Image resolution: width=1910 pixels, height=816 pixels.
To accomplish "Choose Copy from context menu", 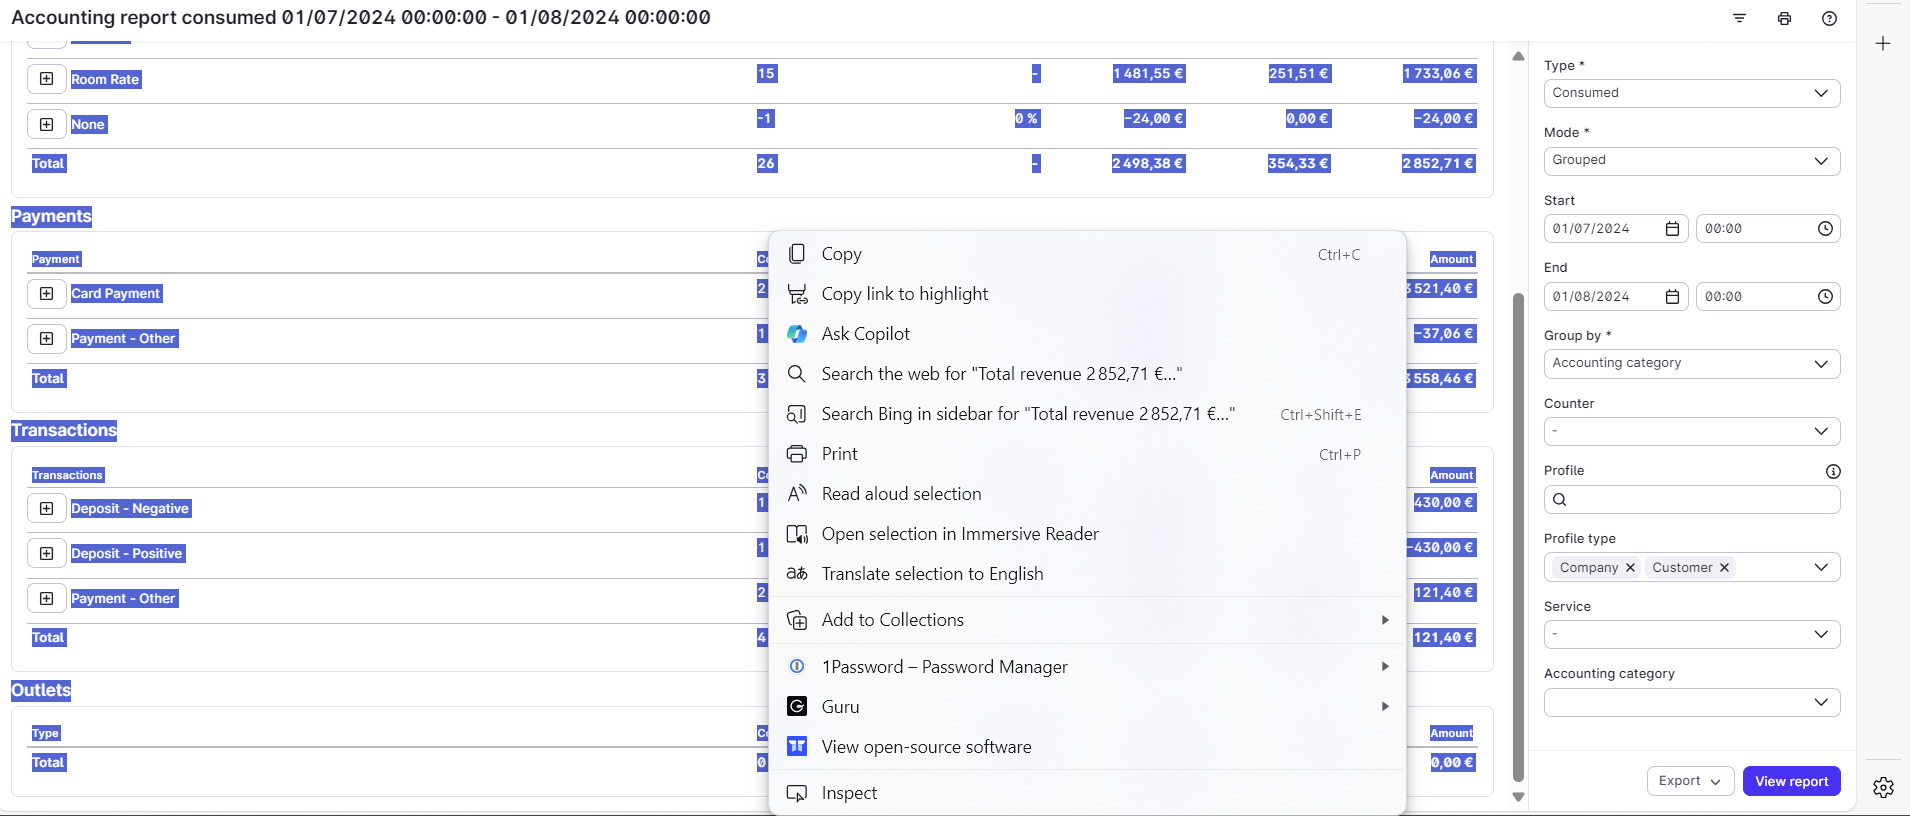I will pyautogui.click(x=1087, y=254).
